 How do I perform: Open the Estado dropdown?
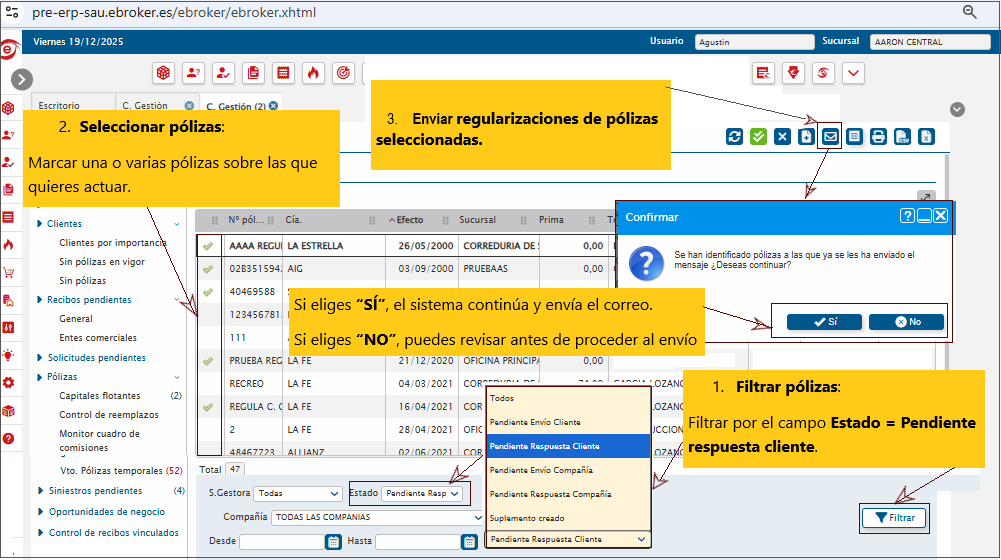pyautogui.click(x=423, y=493)
